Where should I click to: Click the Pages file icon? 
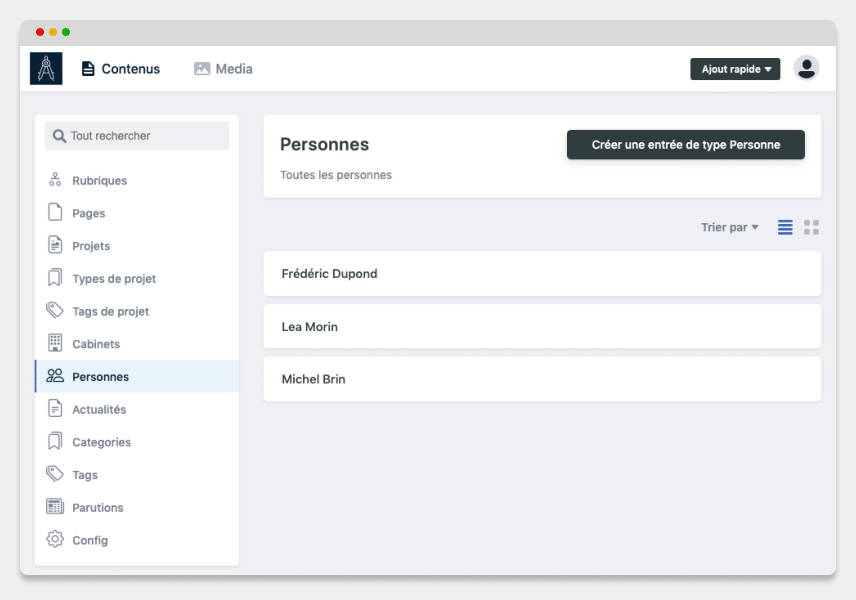click(x=55, y=212)
